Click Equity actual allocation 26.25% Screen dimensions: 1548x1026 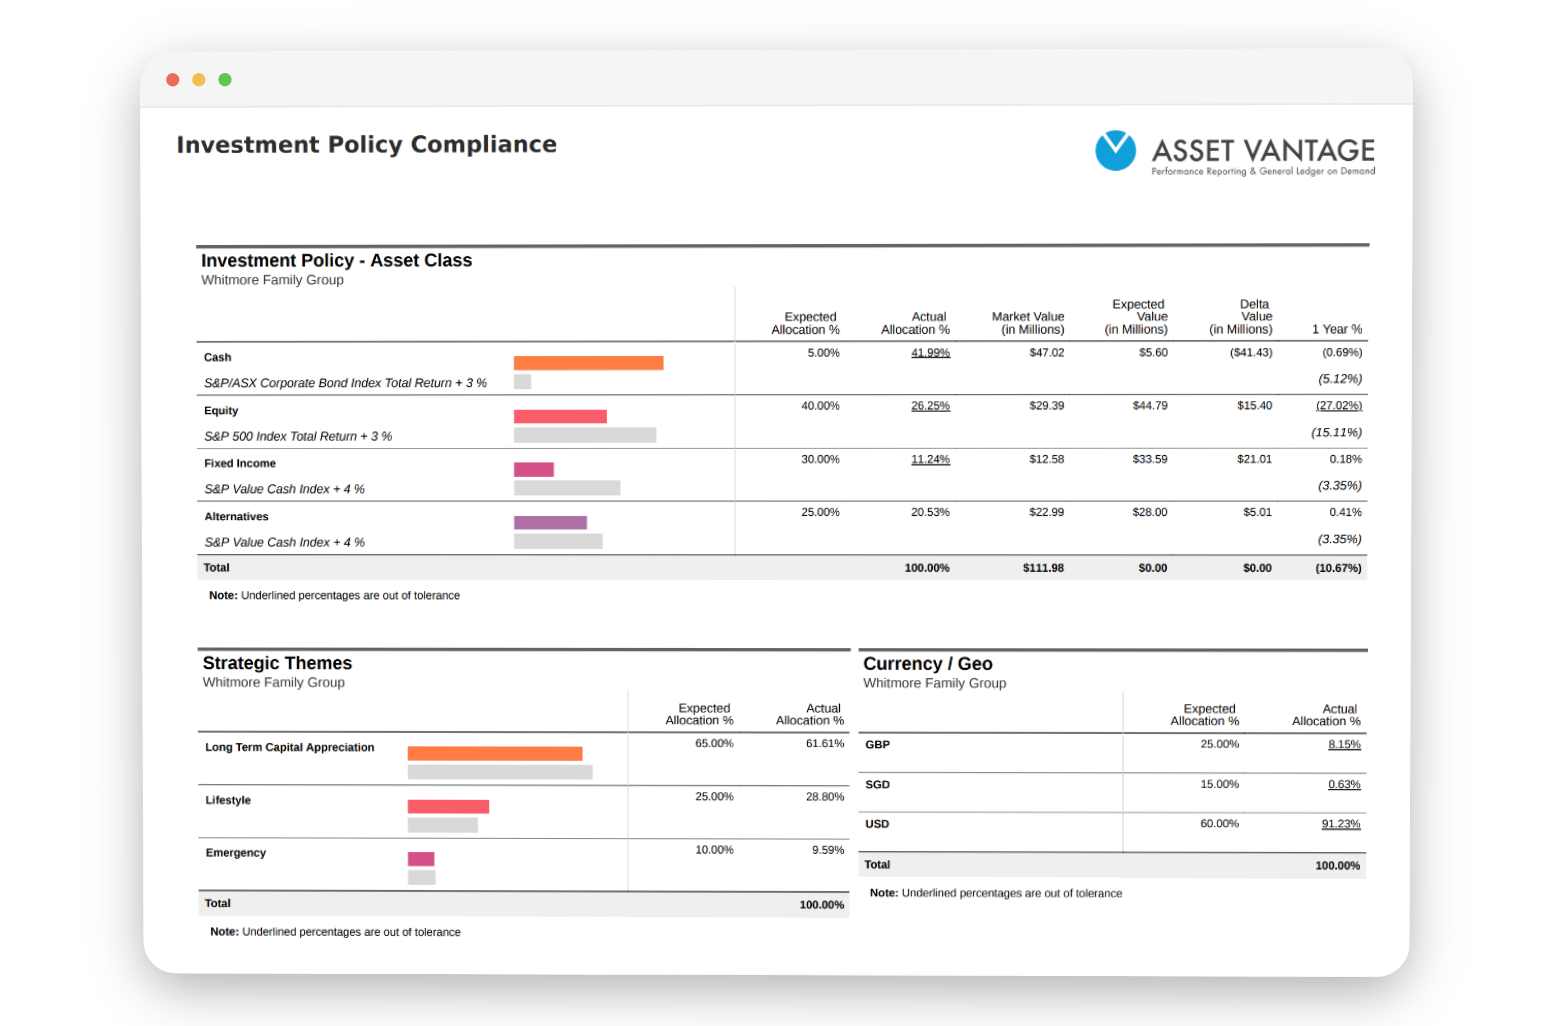[930, 406]
